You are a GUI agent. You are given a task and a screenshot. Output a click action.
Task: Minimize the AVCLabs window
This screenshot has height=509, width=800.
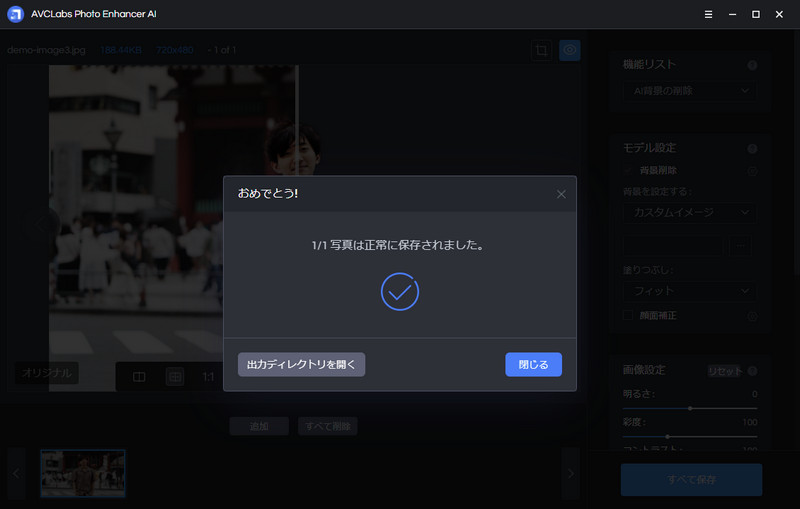732,14
